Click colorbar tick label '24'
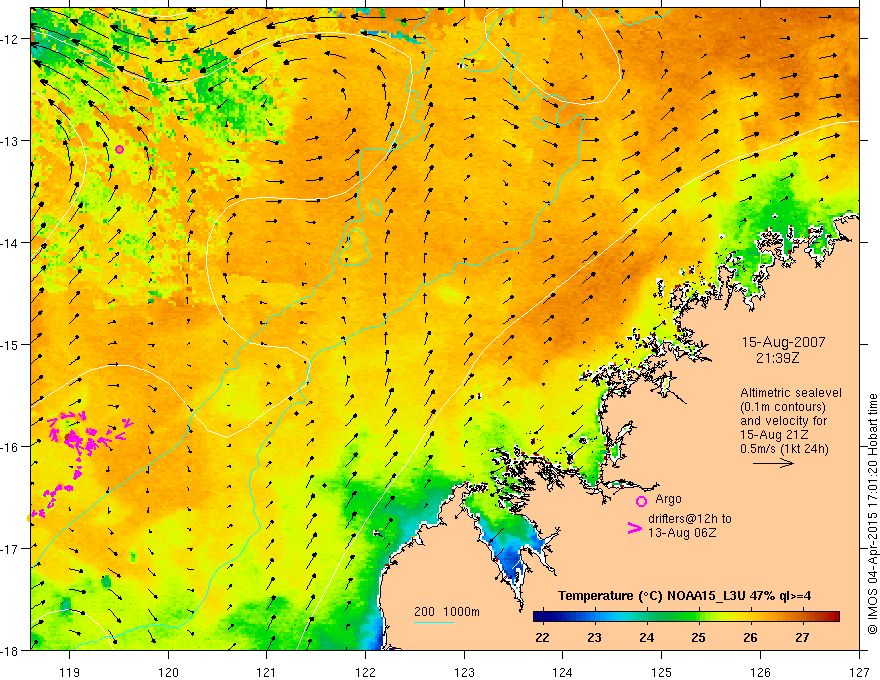 point(647,637)
